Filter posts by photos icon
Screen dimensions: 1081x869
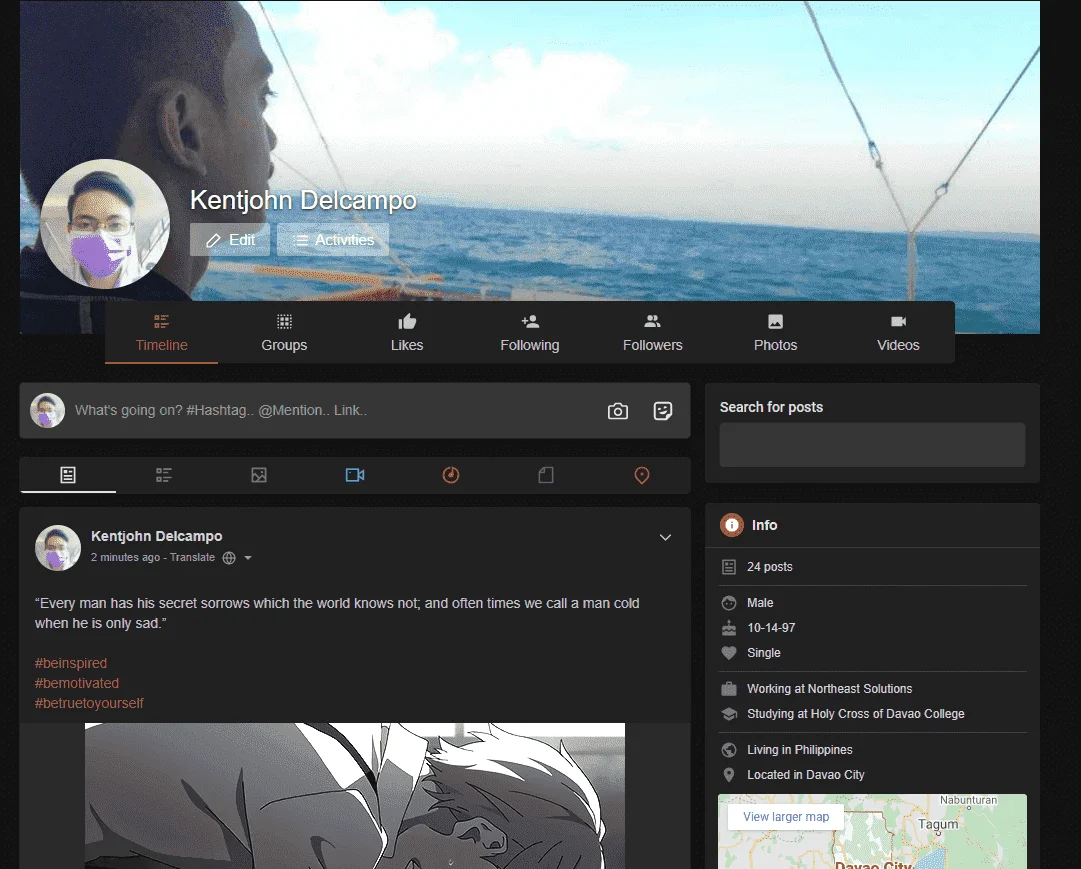coord(259,475)
